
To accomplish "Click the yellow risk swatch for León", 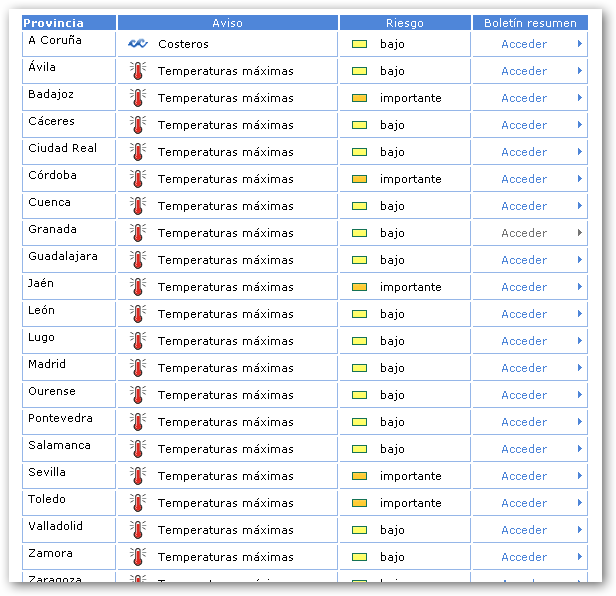I will point(360,314).
